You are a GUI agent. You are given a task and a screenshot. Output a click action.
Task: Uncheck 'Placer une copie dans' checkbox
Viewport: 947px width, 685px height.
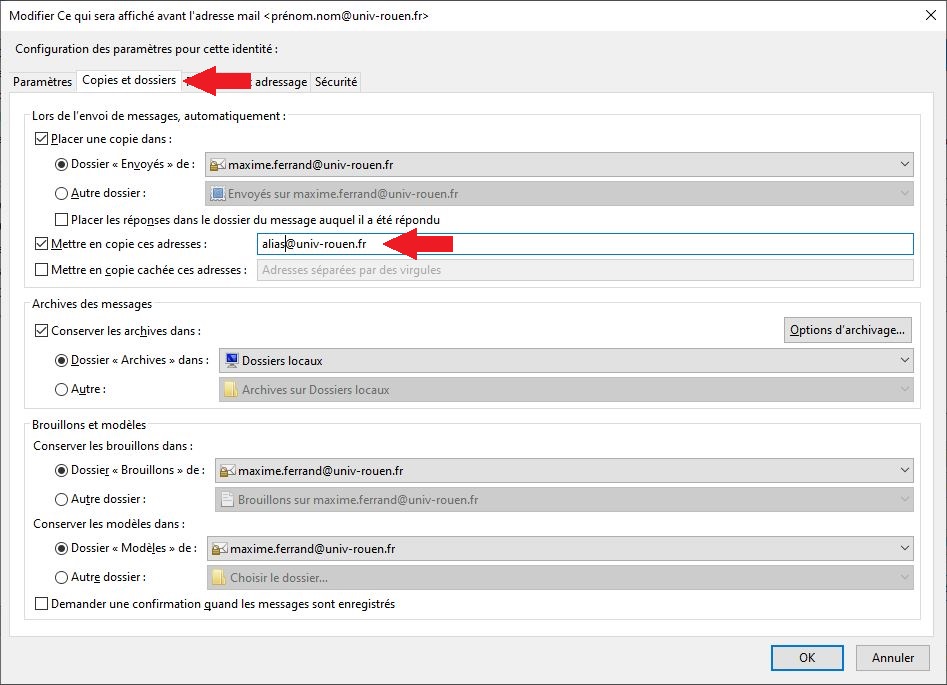click(41, 139)
